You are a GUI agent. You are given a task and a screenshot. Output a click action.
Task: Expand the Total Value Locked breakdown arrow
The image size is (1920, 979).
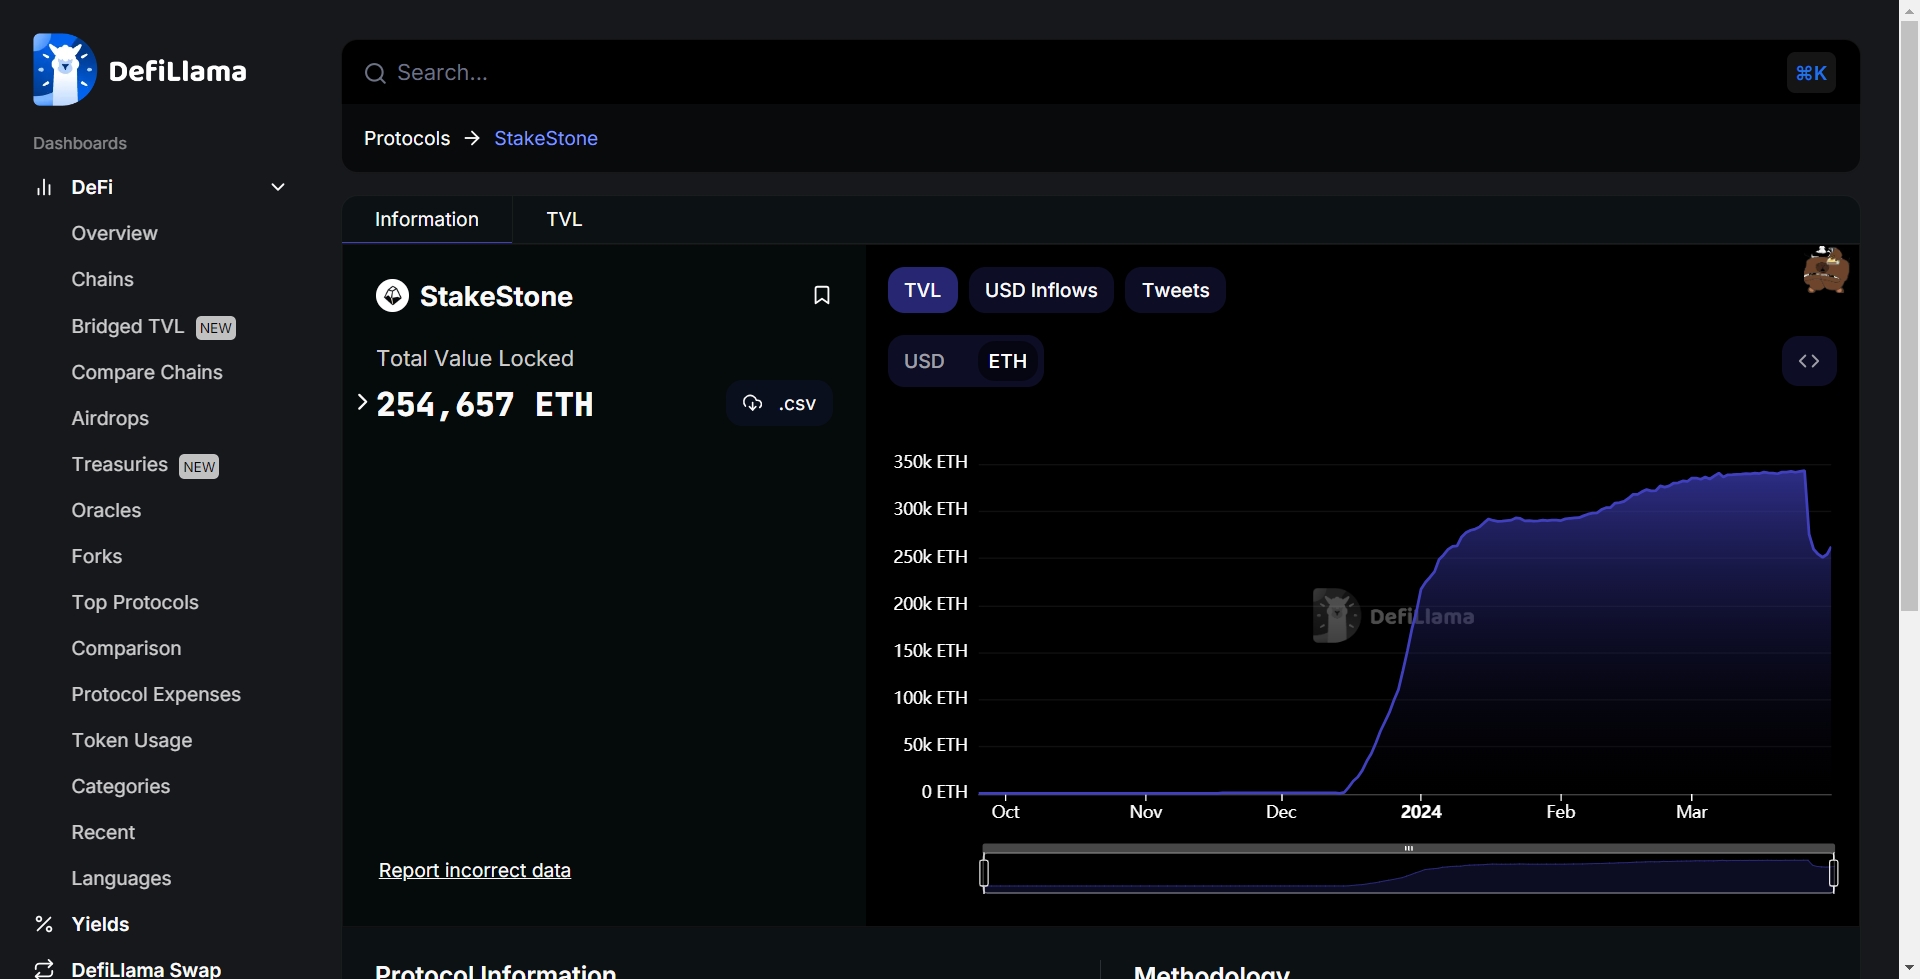pos(362,402)
